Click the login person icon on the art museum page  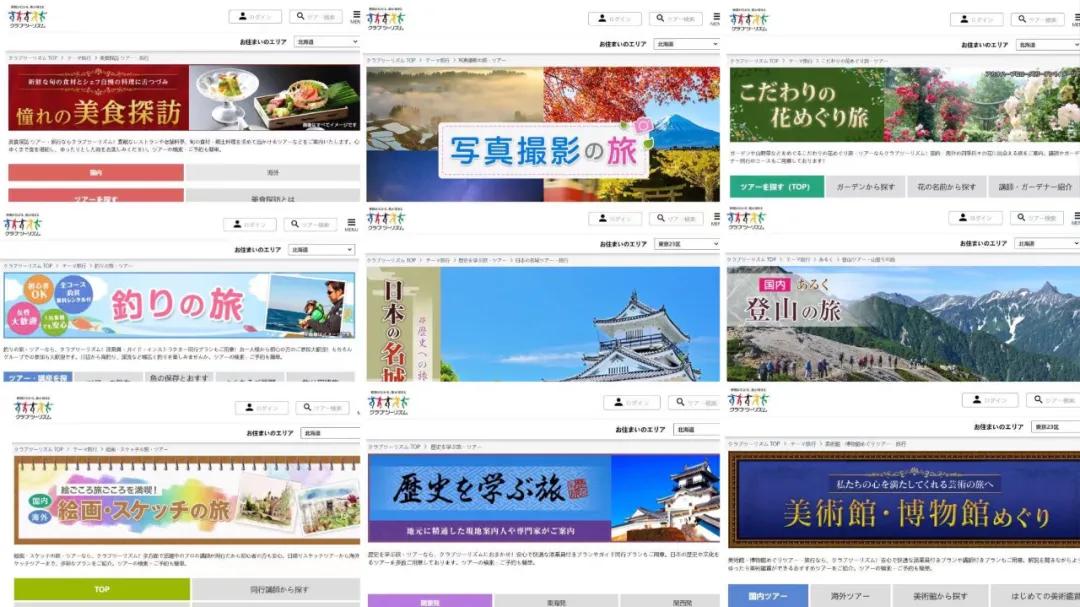(975, 398)
